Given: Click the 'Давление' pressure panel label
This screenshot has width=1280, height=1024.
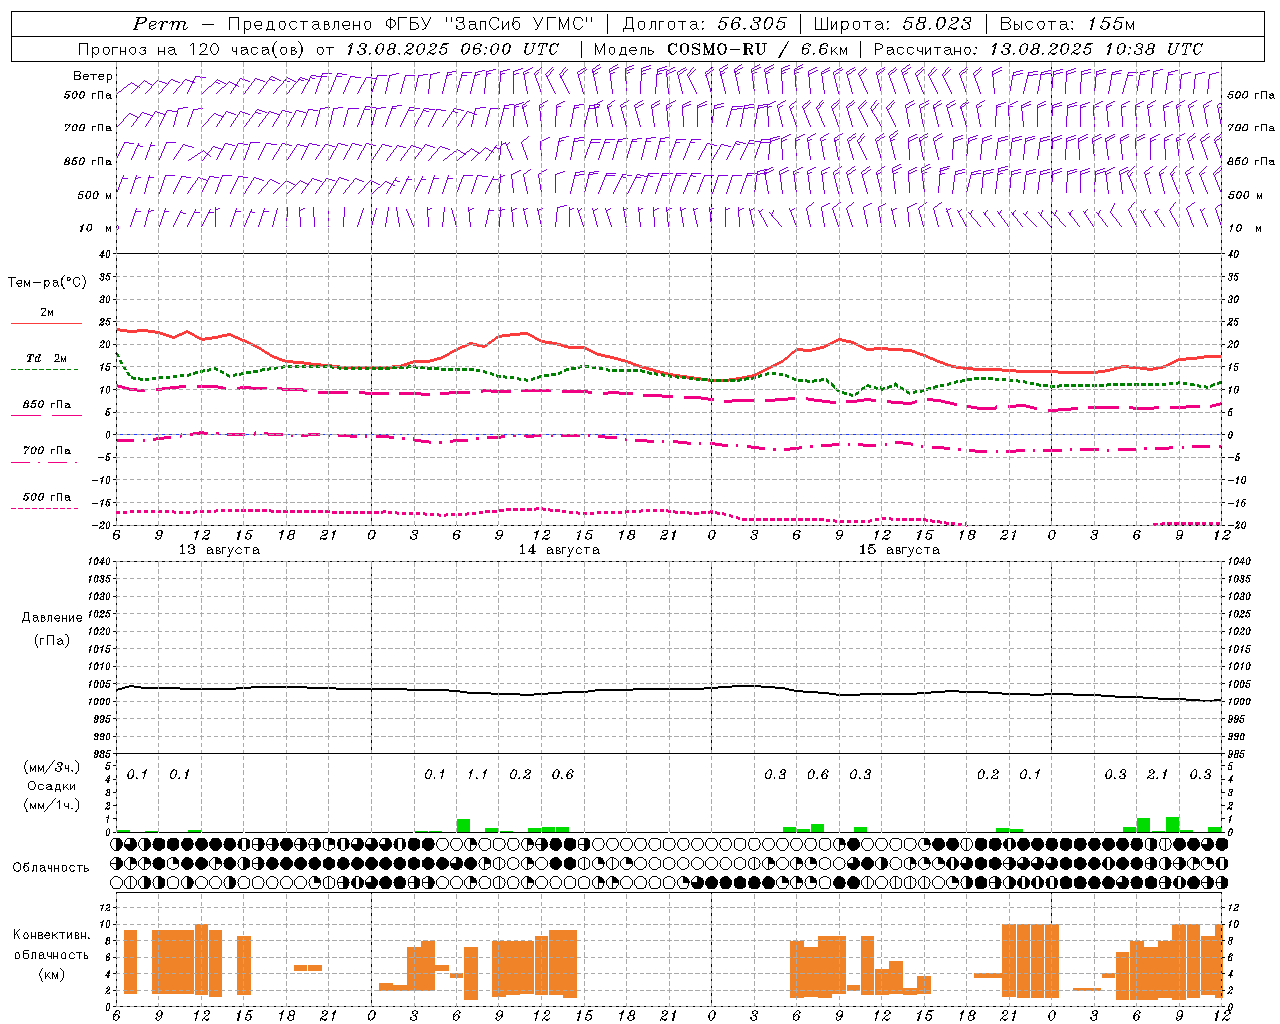Looking at the screenshot, I should click(52, 618).
